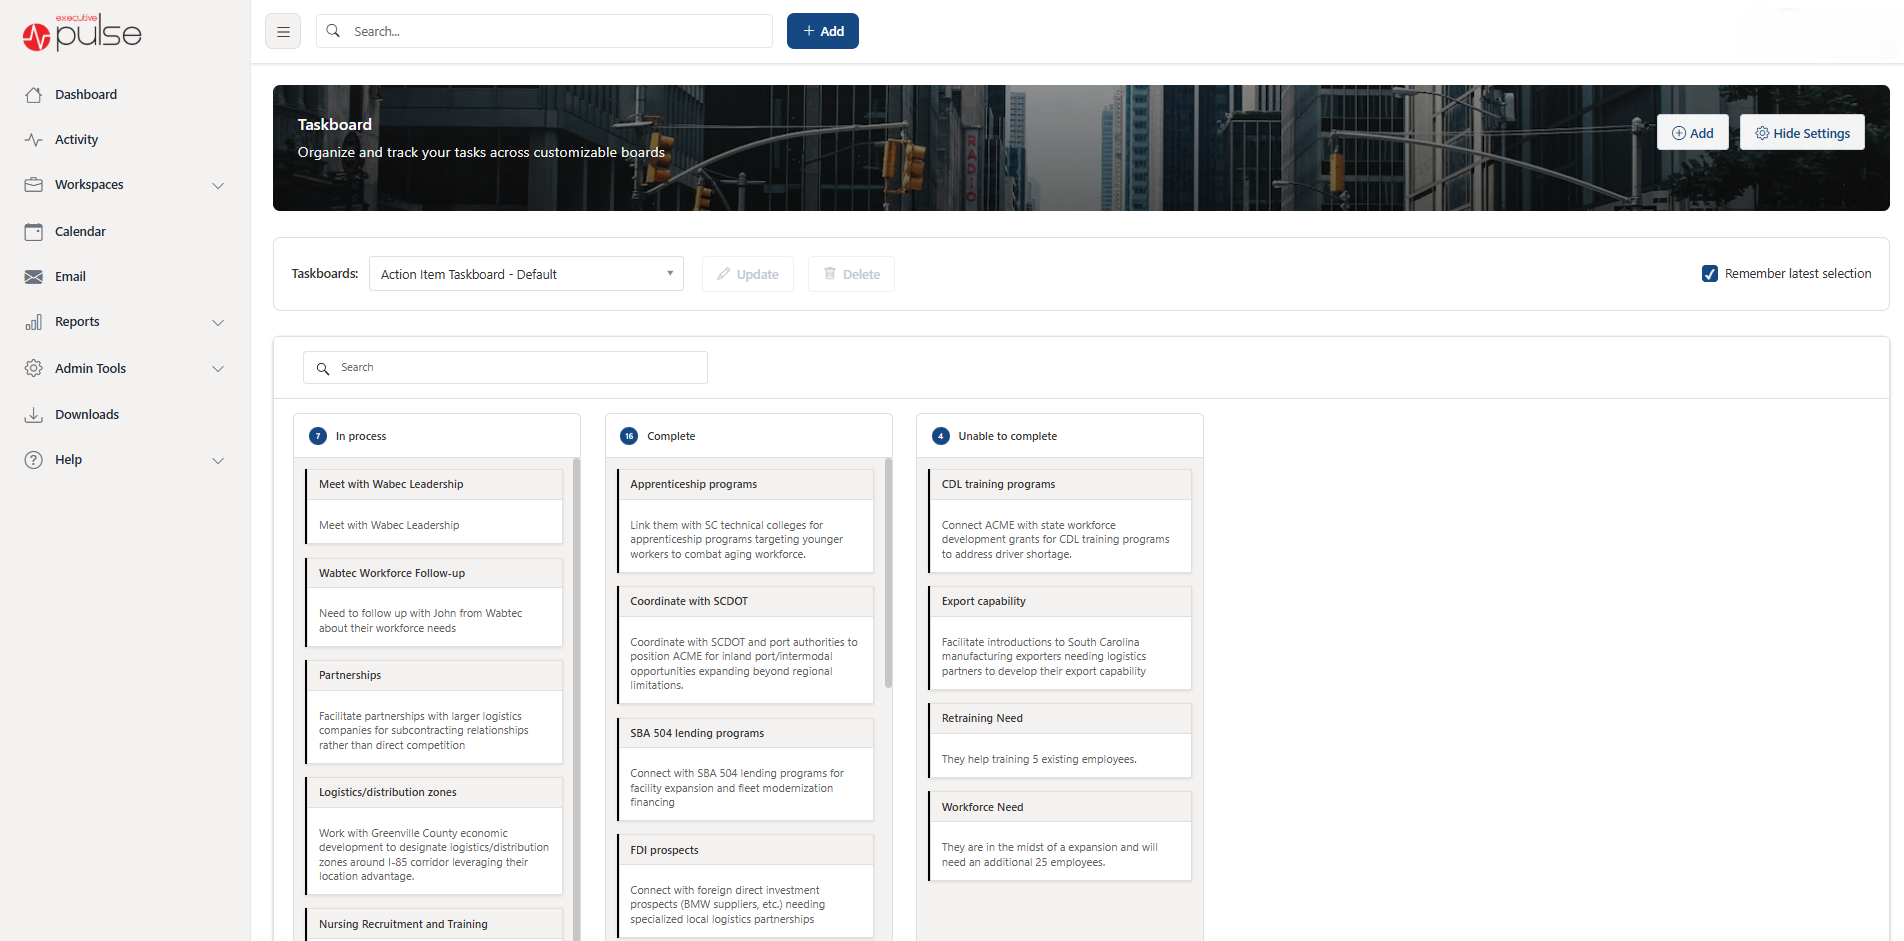Select the Dashboard icon in the sidebar
This screenshot has width=1904, height=941.
pyautogui.click(x=33, y=94)
